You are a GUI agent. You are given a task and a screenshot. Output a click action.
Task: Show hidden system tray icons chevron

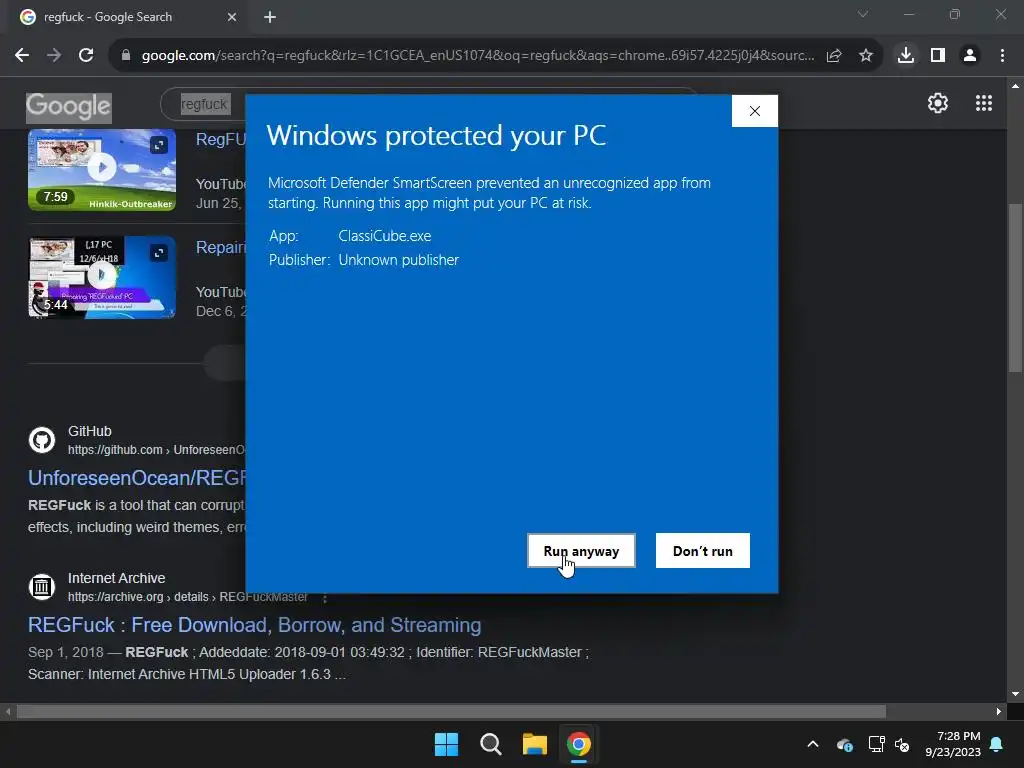(813, 744)
